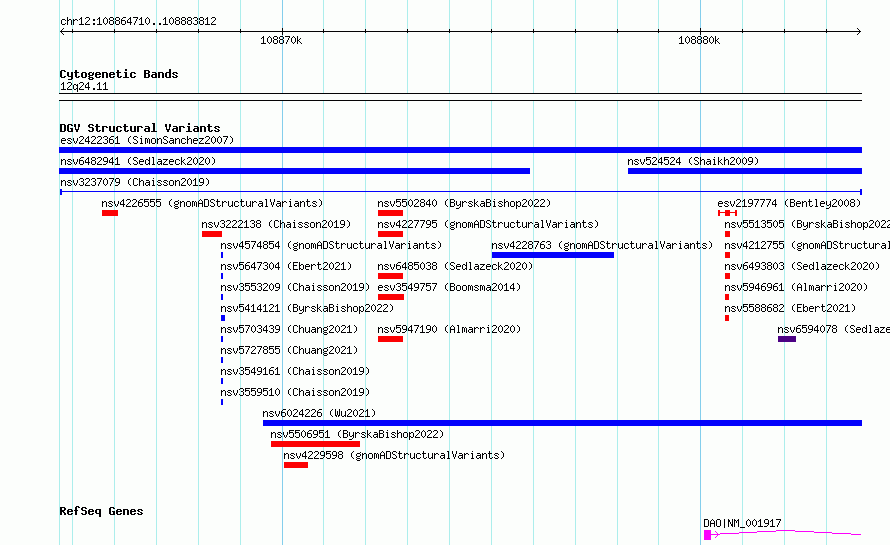Click the esv3549757 (Boomsma2014) label
The height and width of the screenshot is (545, 890).
point(449,287)
